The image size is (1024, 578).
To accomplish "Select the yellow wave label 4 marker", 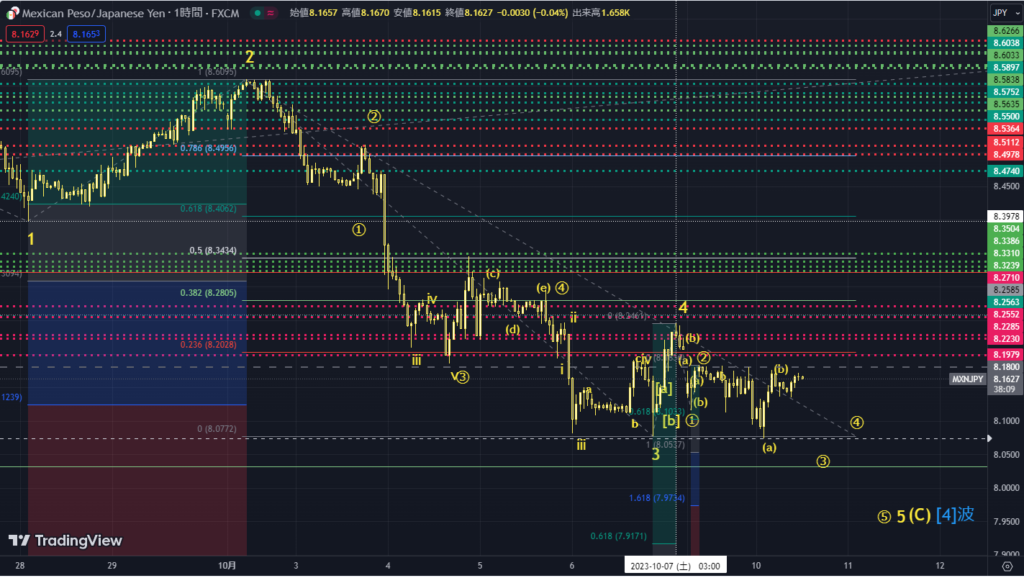I will coord(683,308).
